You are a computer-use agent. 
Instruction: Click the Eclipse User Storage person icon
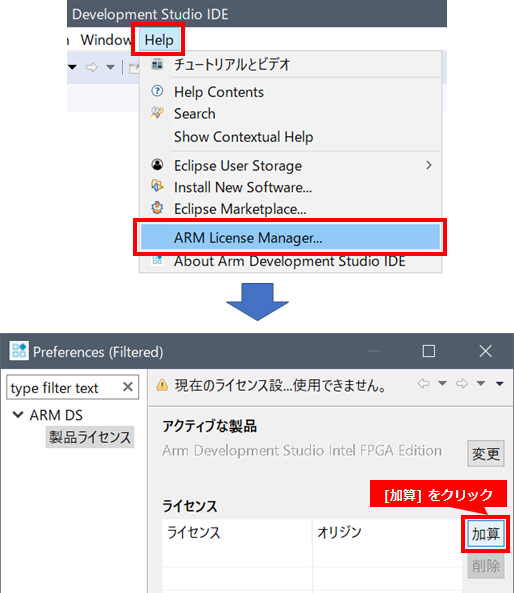(x=157, y=165)
